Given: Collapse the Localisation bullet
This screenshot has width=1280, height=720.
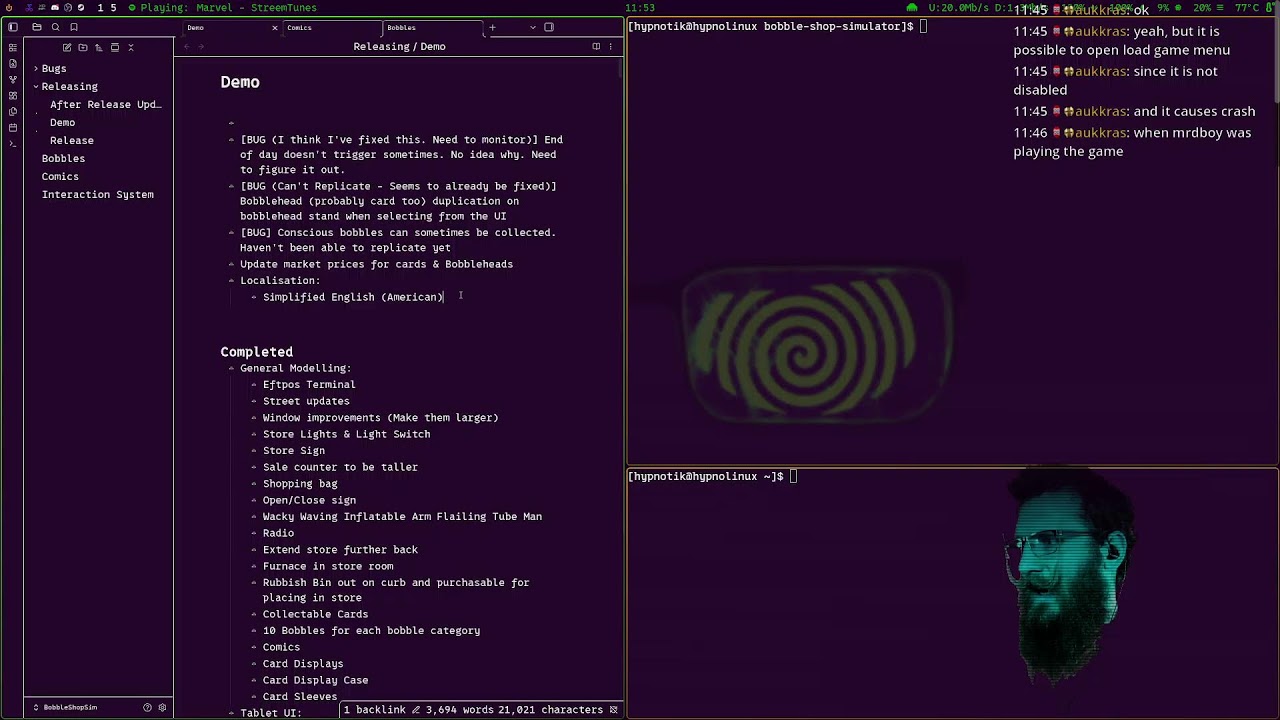Looking at the screenshot, I should [x=231, y=281].
